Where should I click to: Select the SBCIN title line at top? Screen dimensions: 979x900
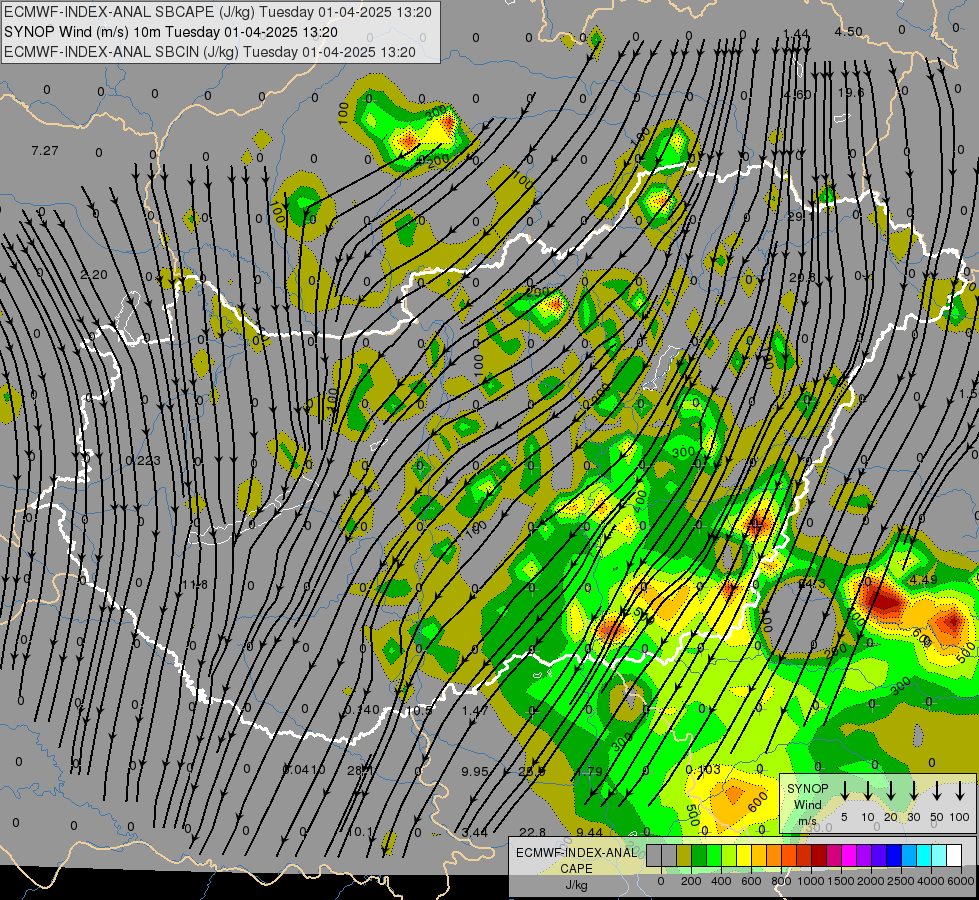(210, 52)
